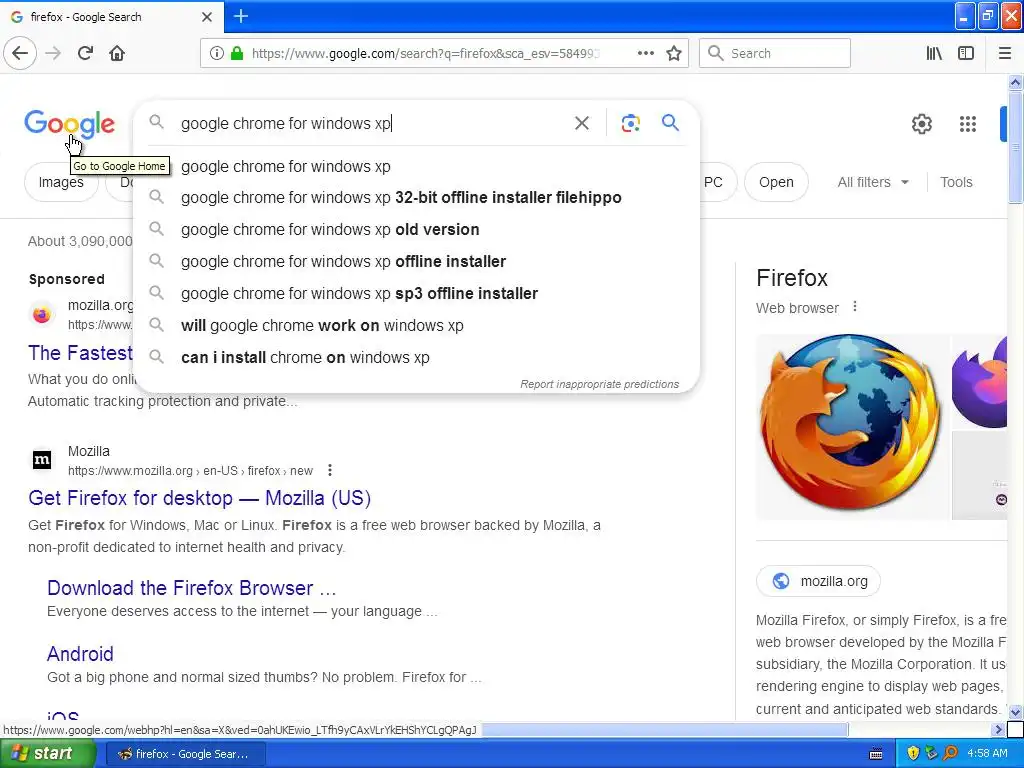Click the vertical scrollbar down arrow
The image size is (1024, 768).
point(1015,712)
